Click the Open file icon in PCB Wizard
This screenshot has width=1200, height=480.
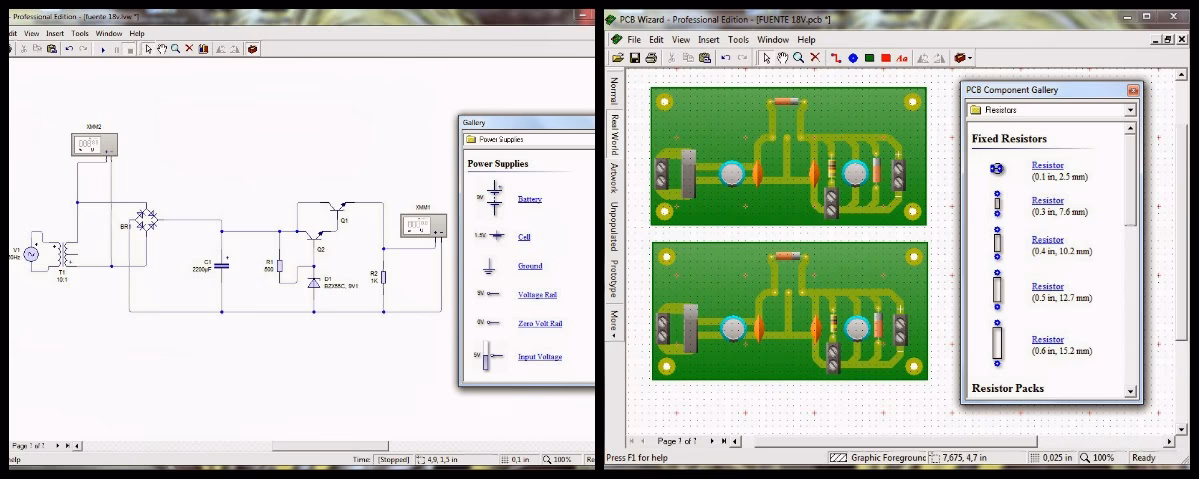click(618, 58)
